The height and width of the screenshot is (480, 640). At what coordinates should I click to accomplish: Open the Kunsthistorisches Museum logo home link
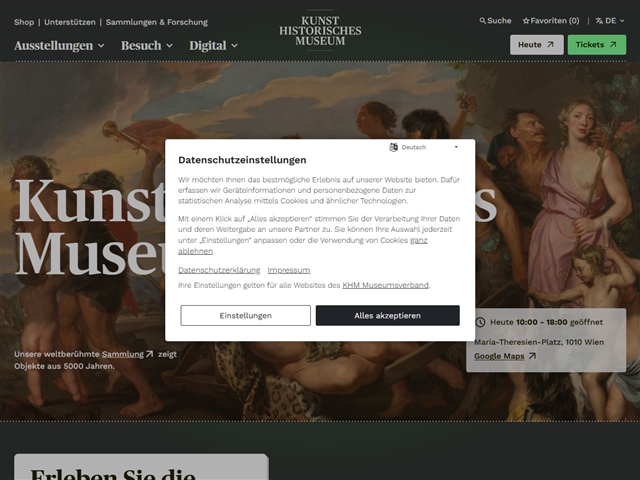coord(320,31)
